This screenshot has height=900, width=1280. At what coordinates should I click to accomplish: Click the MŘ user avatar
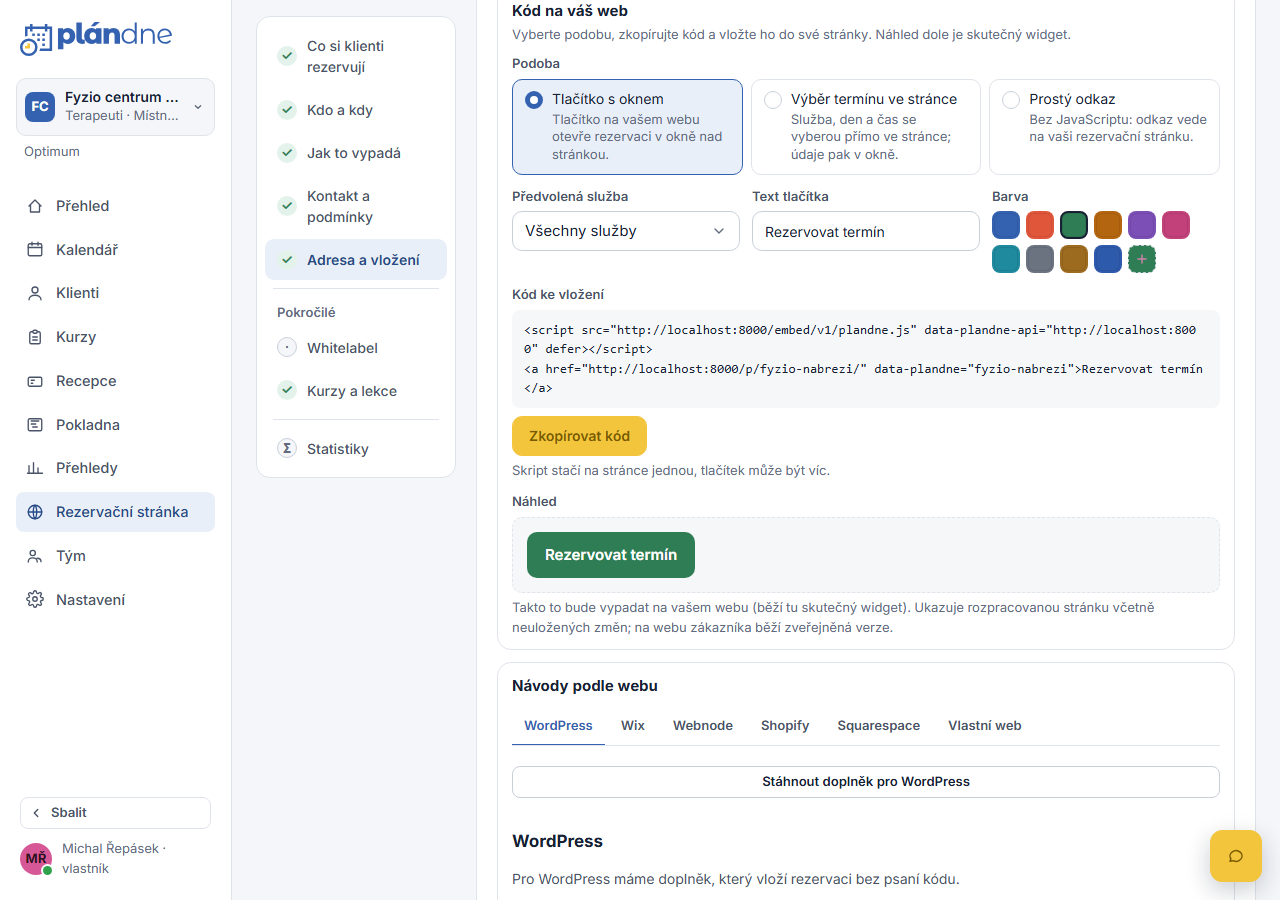(x=36, y=859)
